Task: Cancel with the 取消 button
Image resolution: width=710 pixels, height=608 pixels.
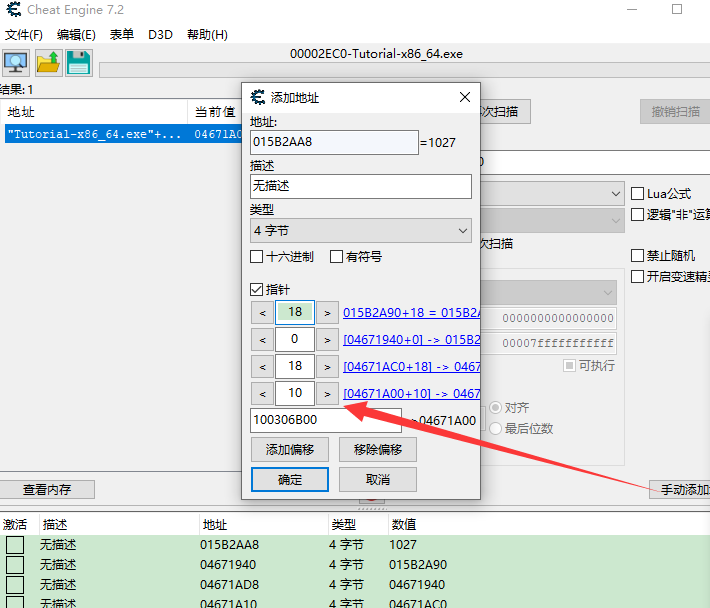Action: tap(378, 479)
